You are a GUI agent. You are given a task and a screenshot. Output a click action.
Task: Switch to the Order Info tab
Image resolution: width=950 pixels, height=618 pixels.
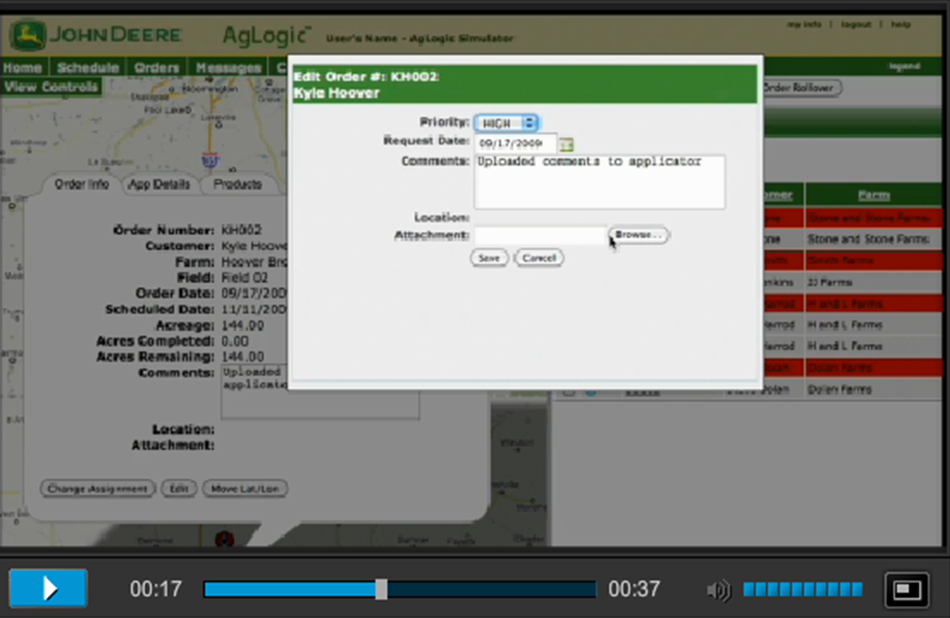tap(82, 184)
